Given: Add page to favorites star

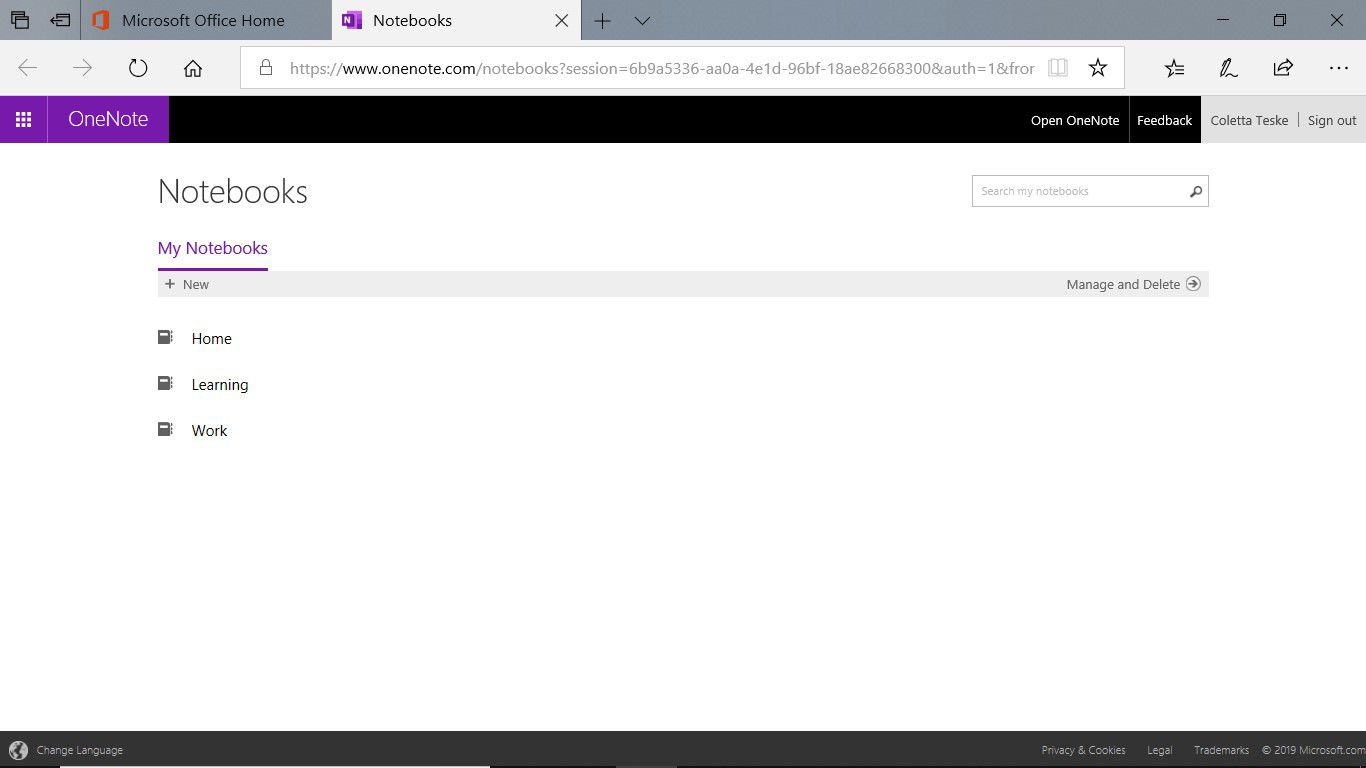Looking at the screenshot, I should (1098, 68).
